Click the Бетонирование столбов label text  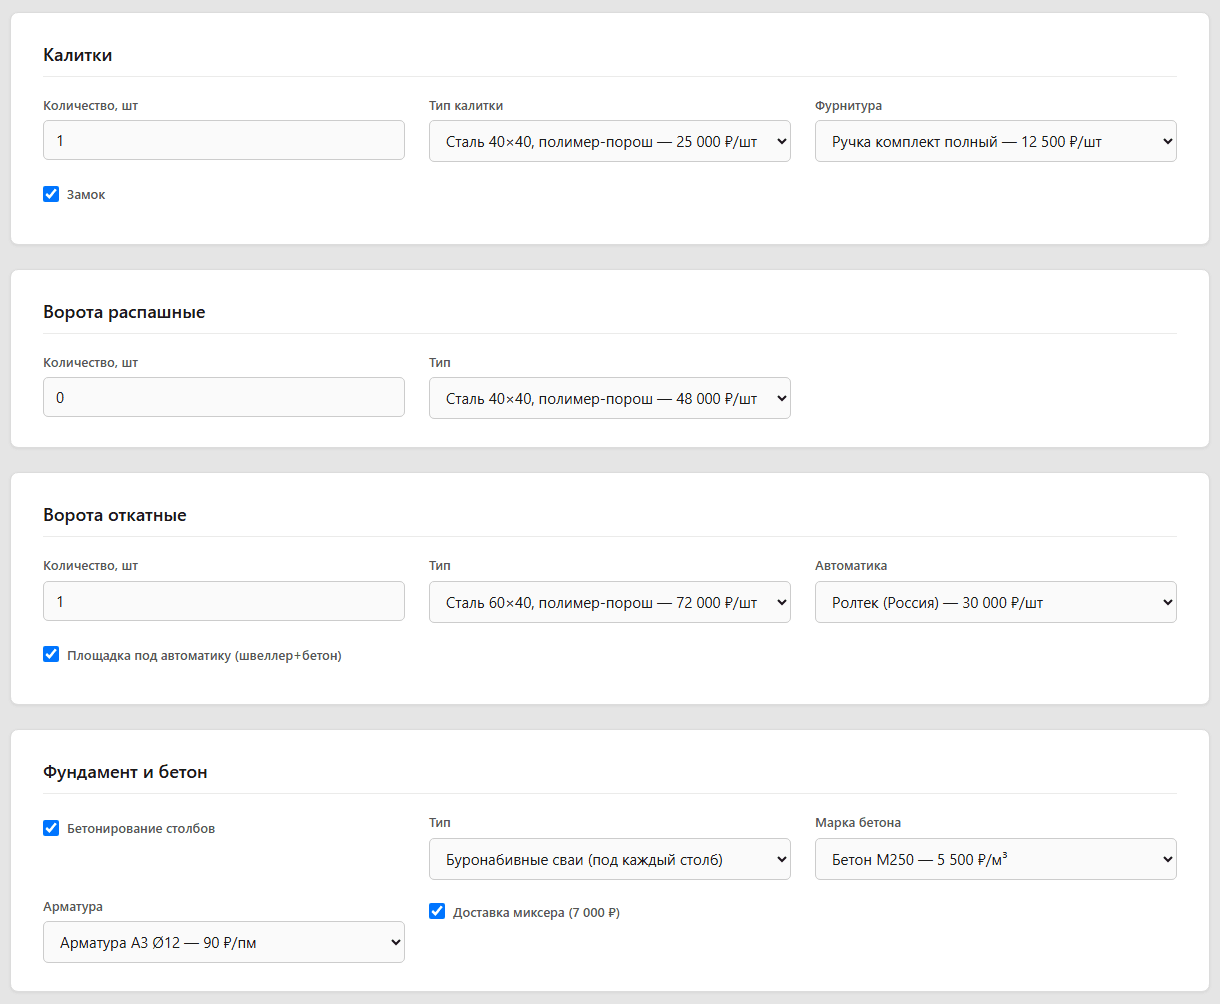(x=141, y=828)
